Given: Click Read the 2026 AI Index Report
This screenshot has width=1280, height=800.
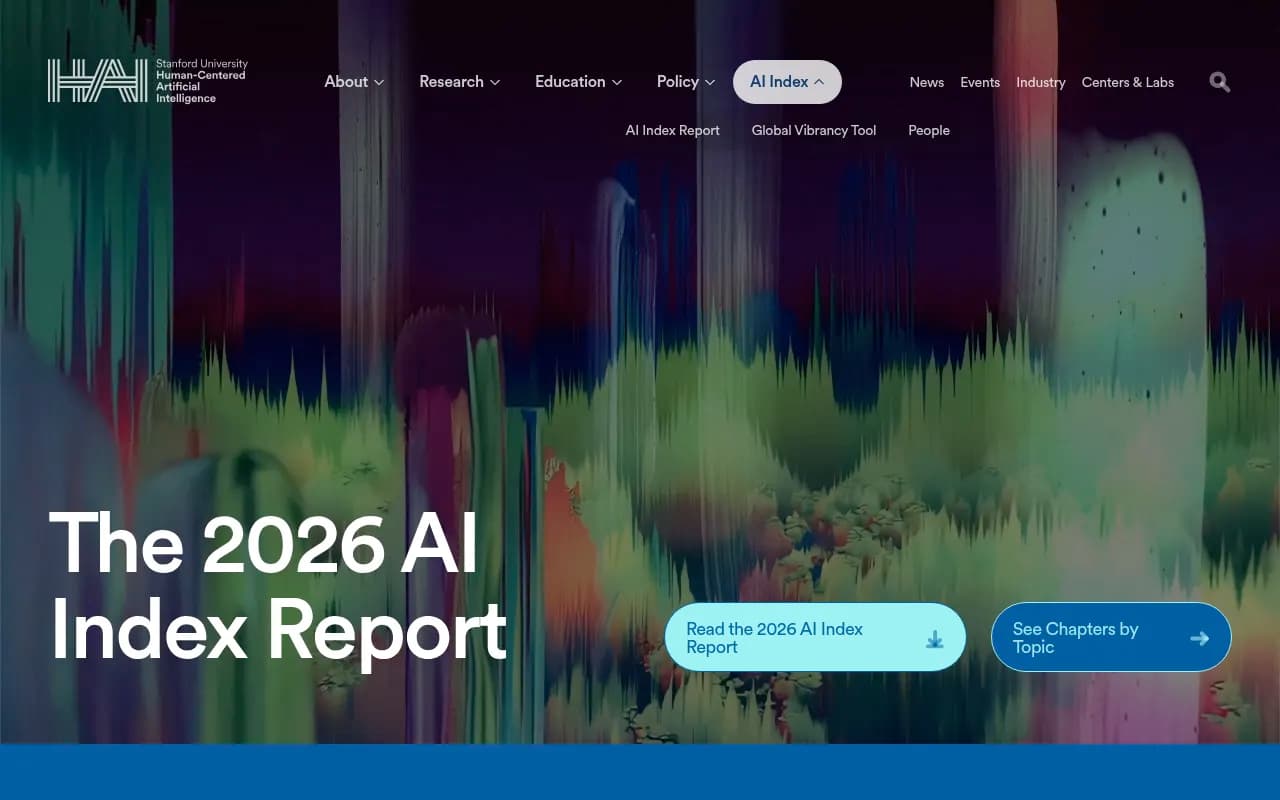Looking at the screenshot, I should [815, 637].
